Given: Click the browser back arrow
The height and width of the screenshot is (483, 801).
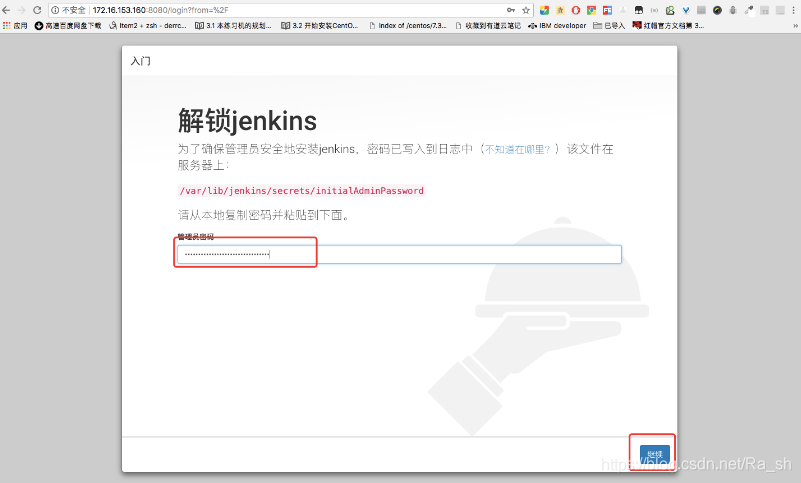Looking at the screenshot, I should (6, 10).
